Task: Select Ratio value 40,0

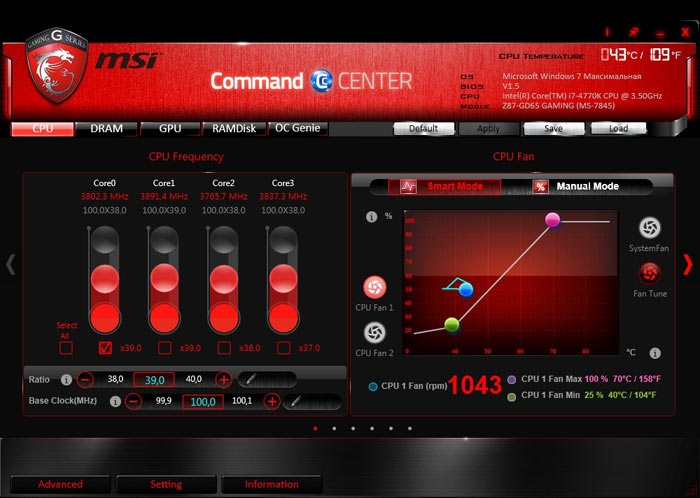Action: pos(194,379)
